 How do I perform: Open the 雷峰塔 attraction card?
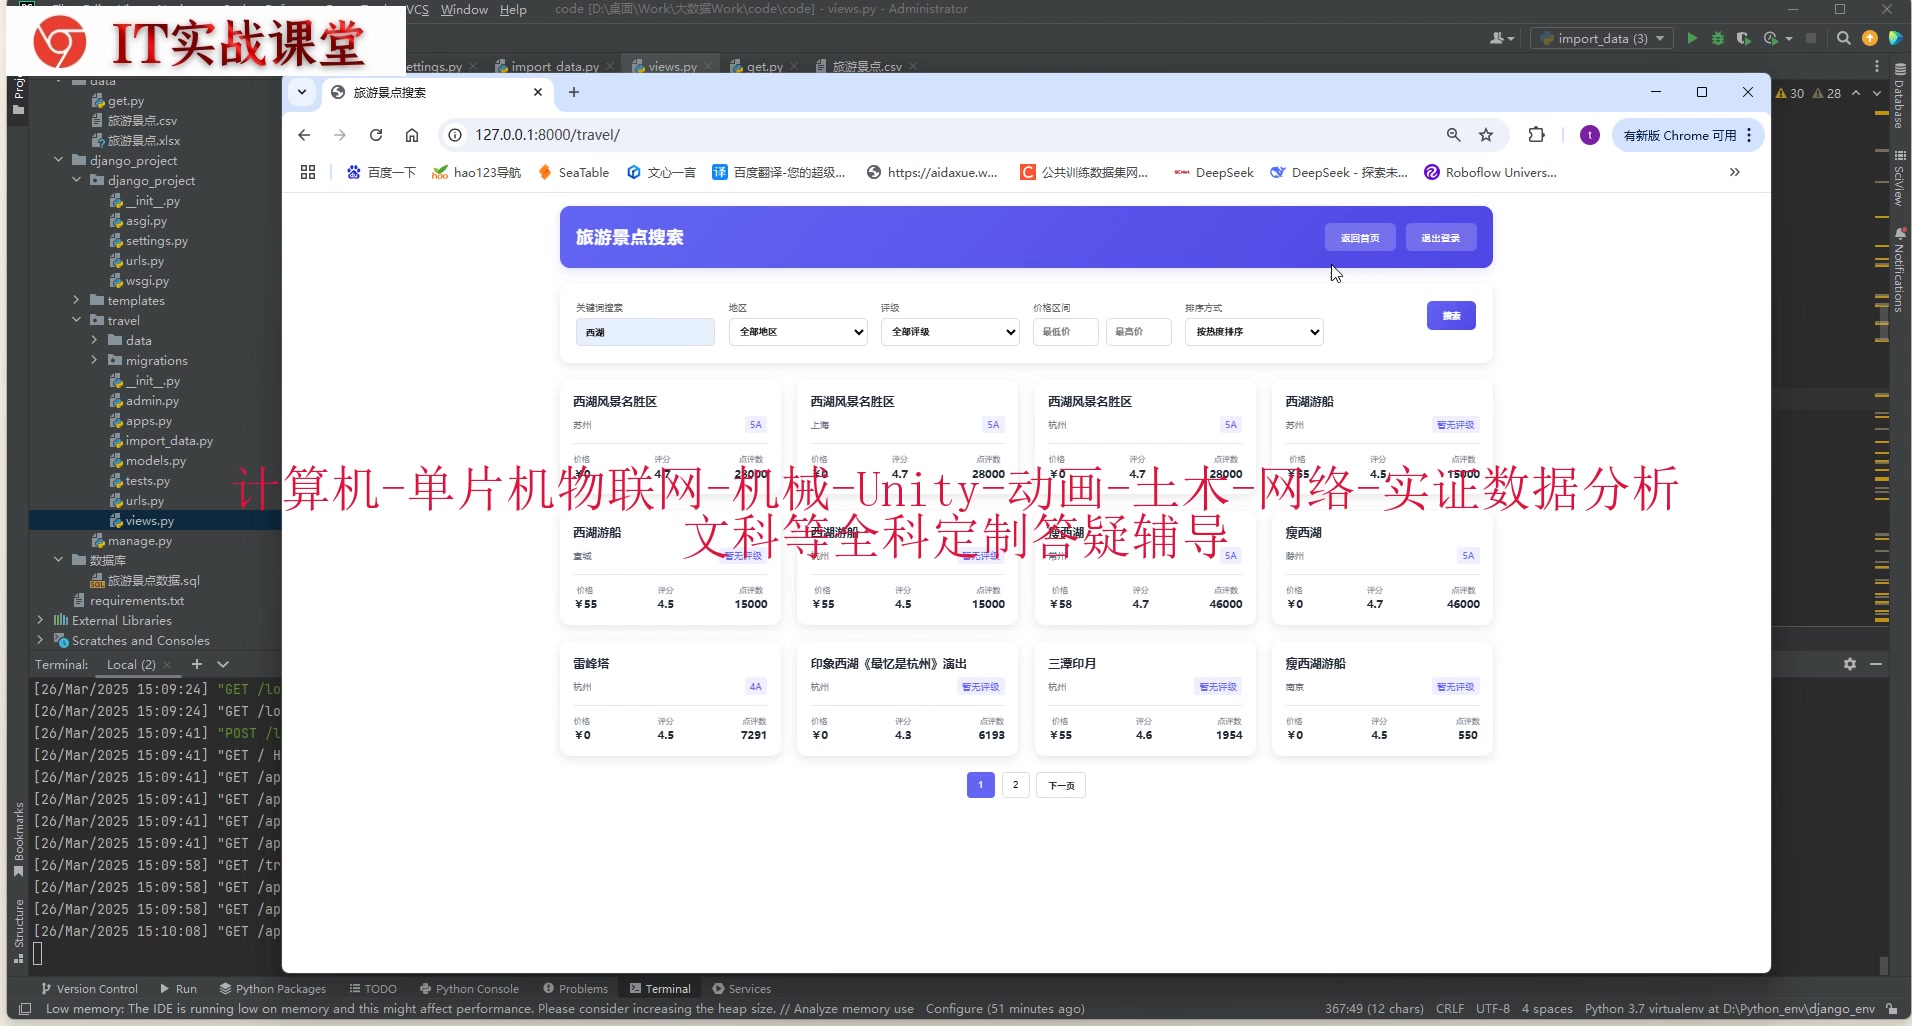[670, 699]
